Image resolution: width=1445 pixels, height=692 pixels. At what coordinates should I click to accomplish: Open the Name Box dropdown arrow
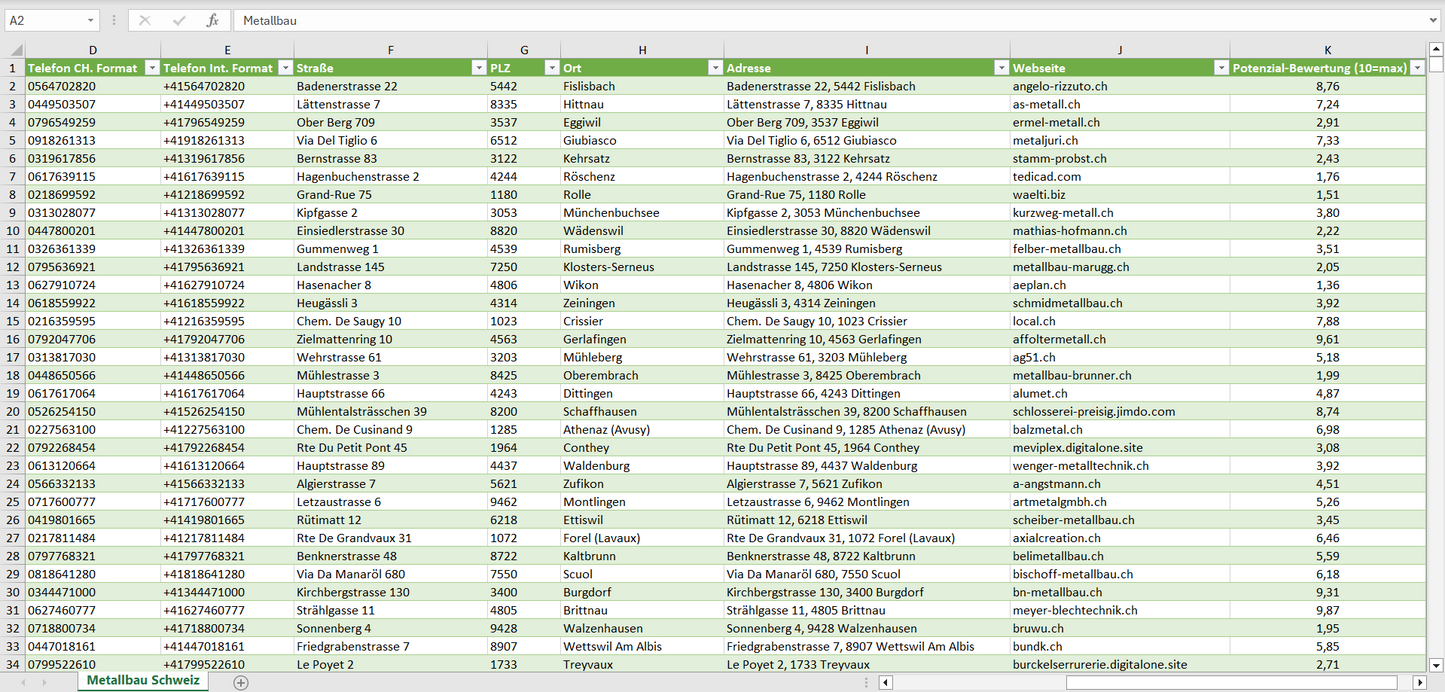point(91,20)
